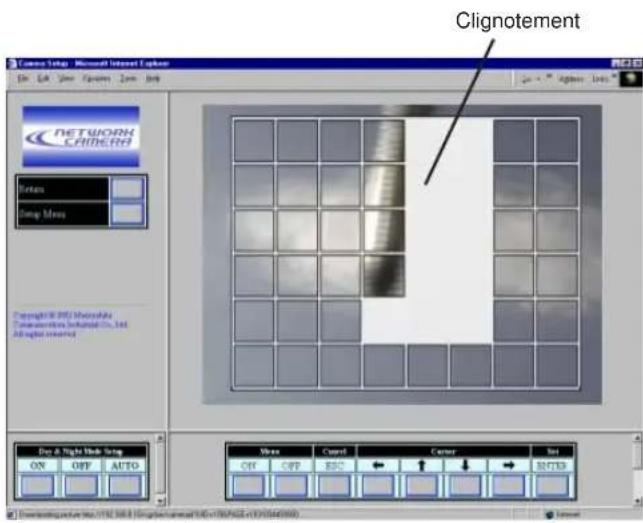This screenshot has width=643, height=523.
Task: Click the Menu OFF button
Action: click(x=290, y=485)
